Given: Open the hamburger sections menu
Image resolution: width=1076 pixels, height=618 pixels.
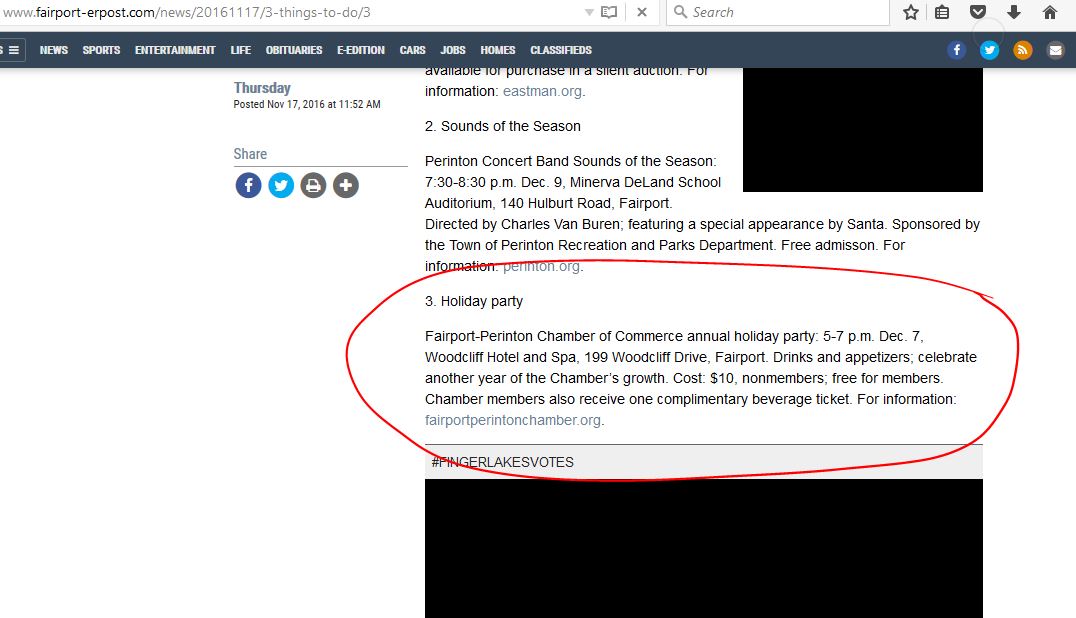Looking at the screenshot, I should (x=13, y=50).
